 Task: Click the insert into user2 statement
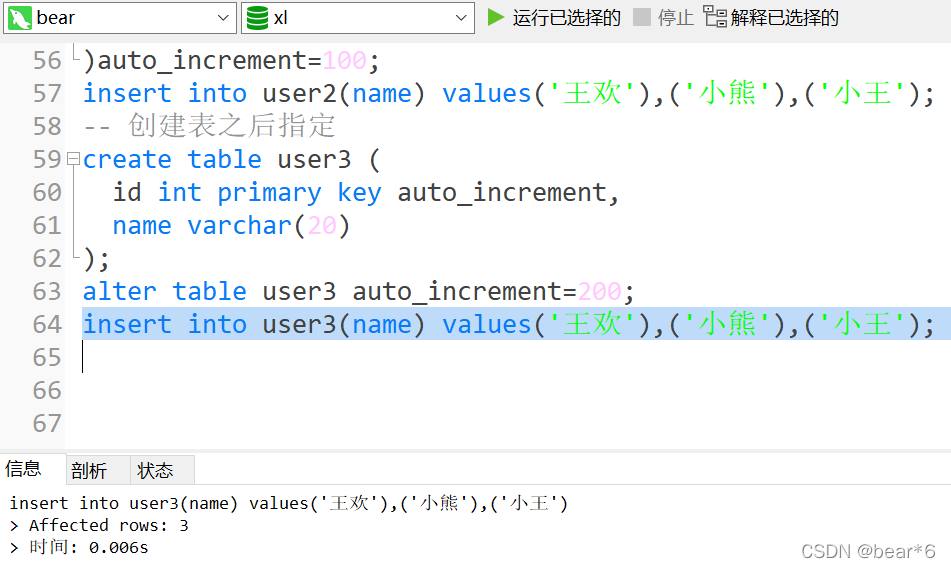coord(508,93)
